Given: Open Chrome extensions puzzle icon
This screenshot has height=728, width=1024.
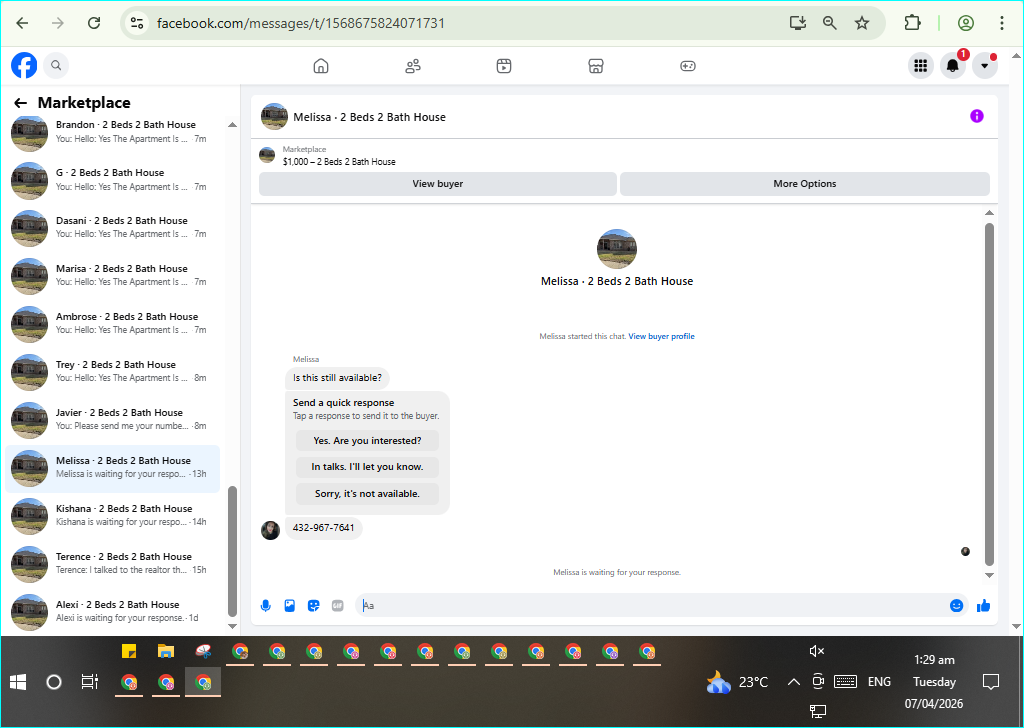Looking at the screenshot, I should [x=912, y=23].
